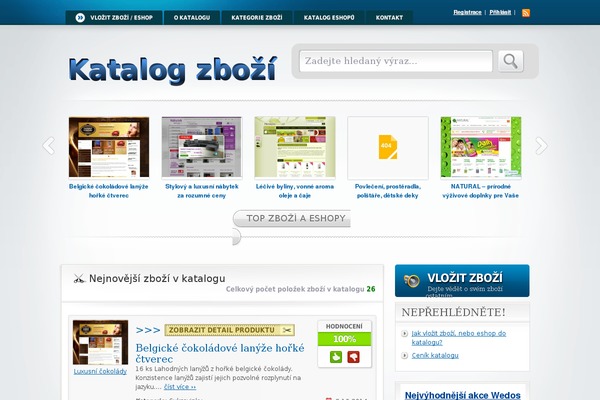Click the Nejnovější zboží v katalogu heading
The image size is (600, 400).
point(157,279)
